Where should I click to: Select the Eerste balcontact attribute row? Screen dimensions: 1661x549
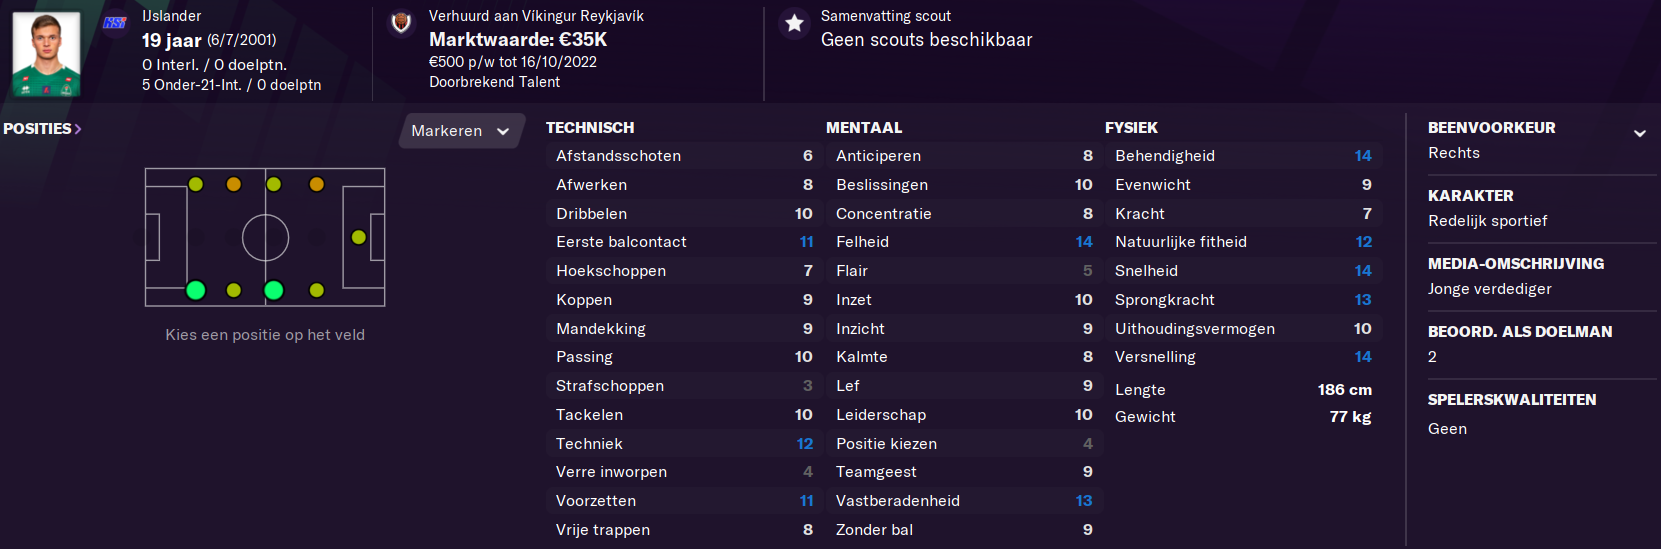tap(684, 242)
